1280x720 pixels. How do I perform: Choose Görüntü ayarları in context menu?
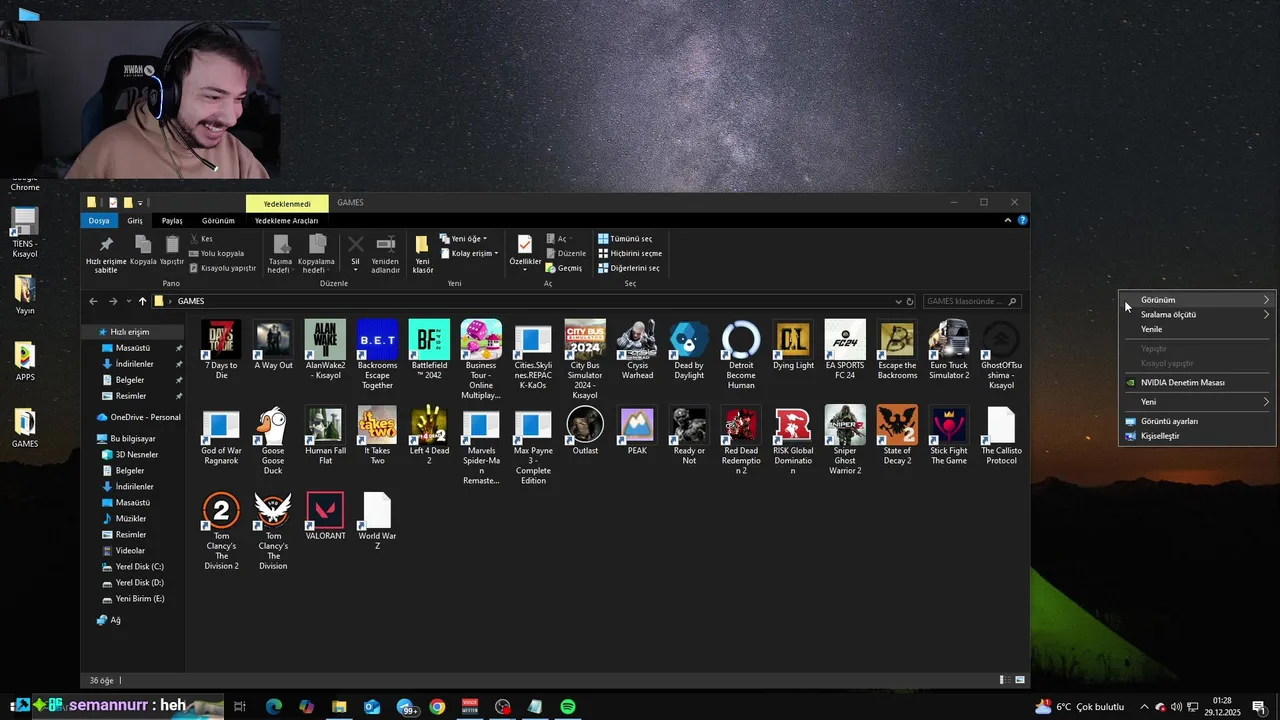tap(1197, 421)
